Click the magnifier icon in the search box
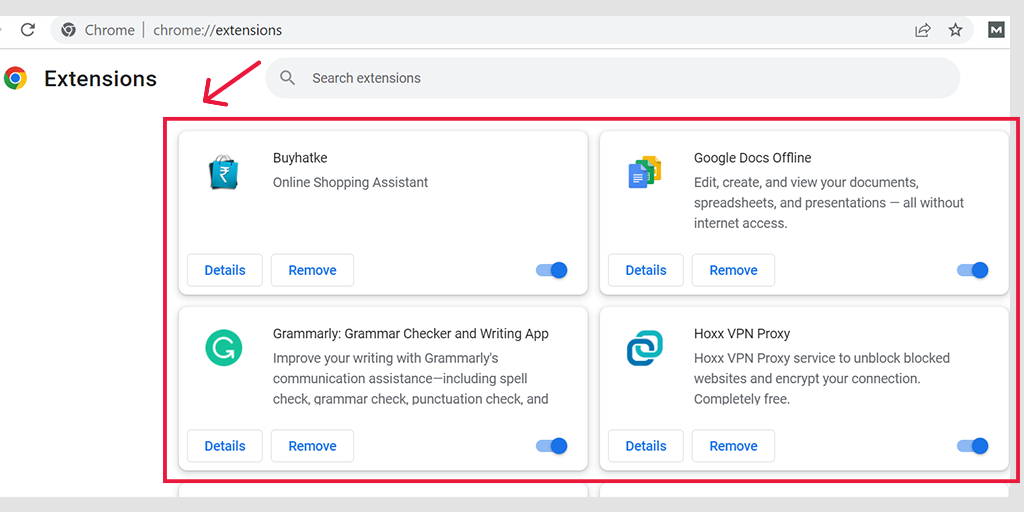Image resolution: width=1024 pixels, height=512 pixels. [x=288, y=78]
